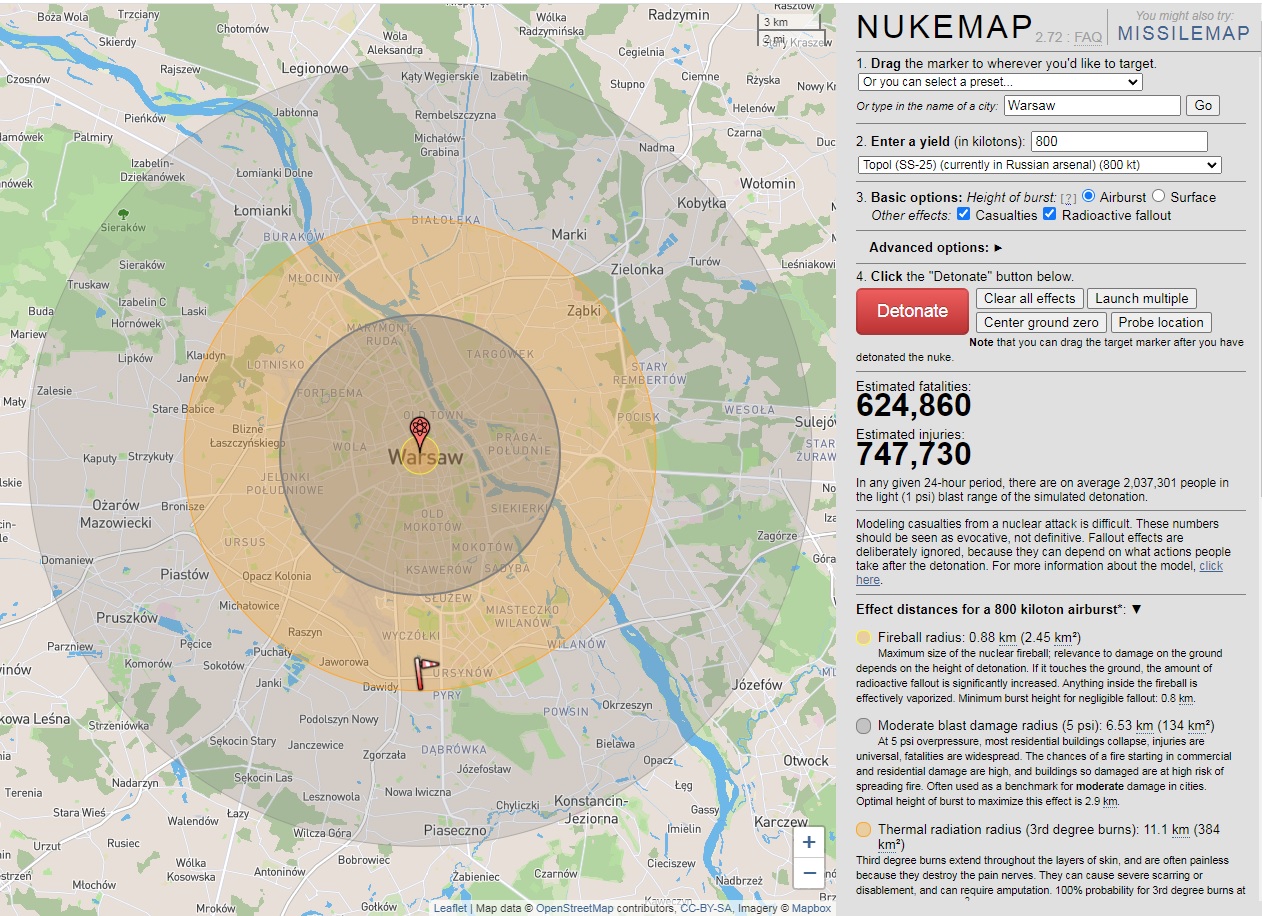Toggle the Casualties checkbox
This screenshot has height=916, width=1262.
tap(964, 214)
